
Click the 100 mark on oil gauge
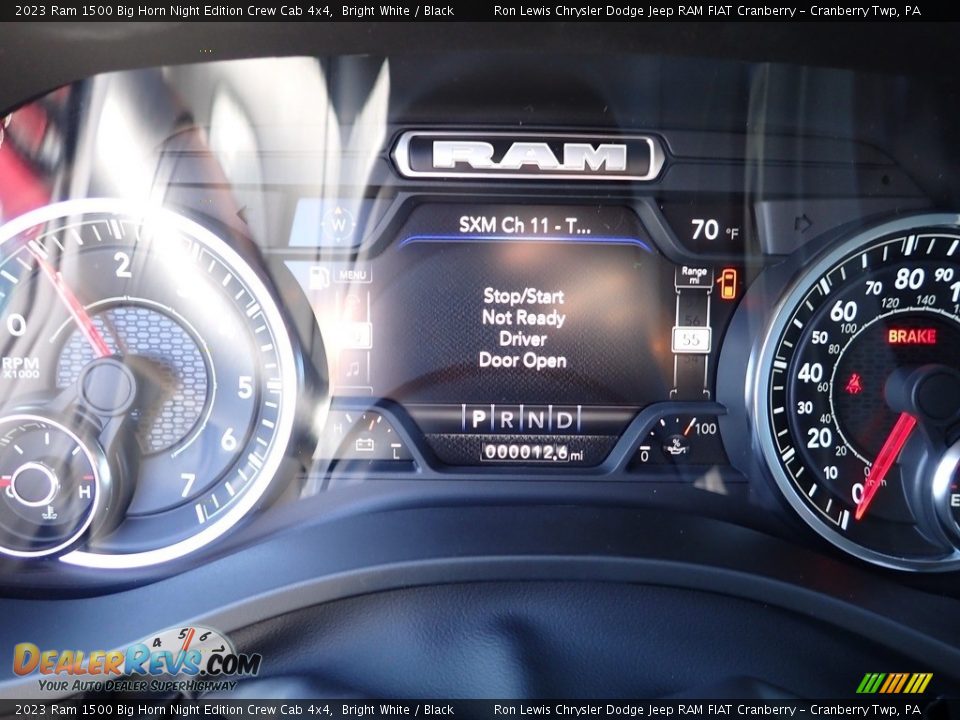[x=705, y=429]
